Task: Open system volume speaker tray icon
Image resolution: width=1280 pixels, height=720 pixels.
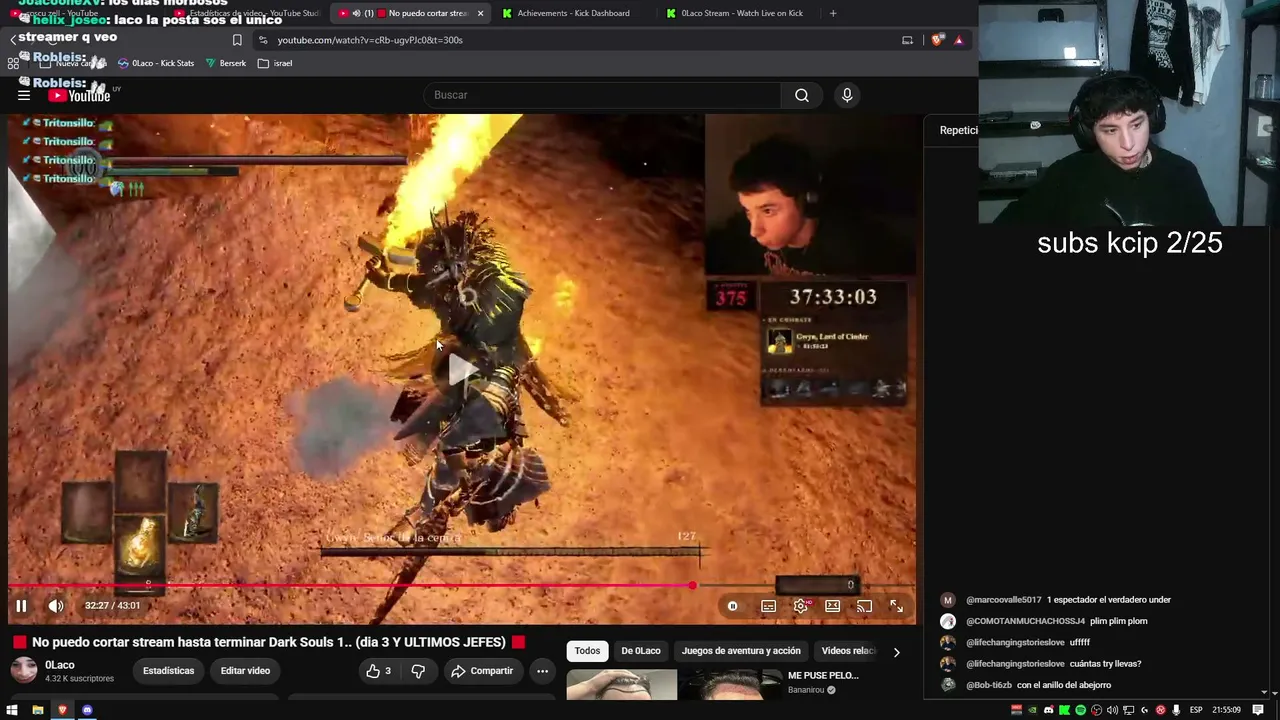Action: point(1112,710)
